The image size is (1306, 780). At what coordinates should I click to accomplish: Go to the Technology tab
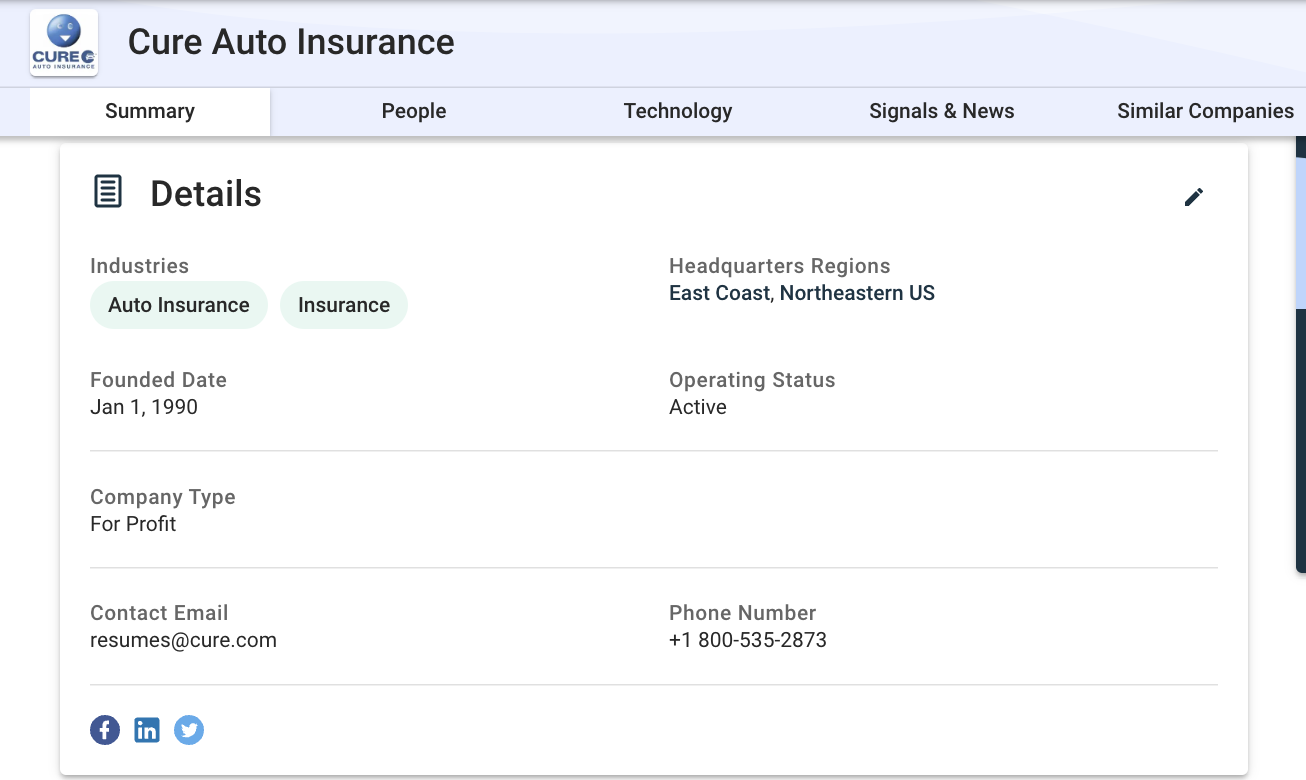click(x=678, y=111)
